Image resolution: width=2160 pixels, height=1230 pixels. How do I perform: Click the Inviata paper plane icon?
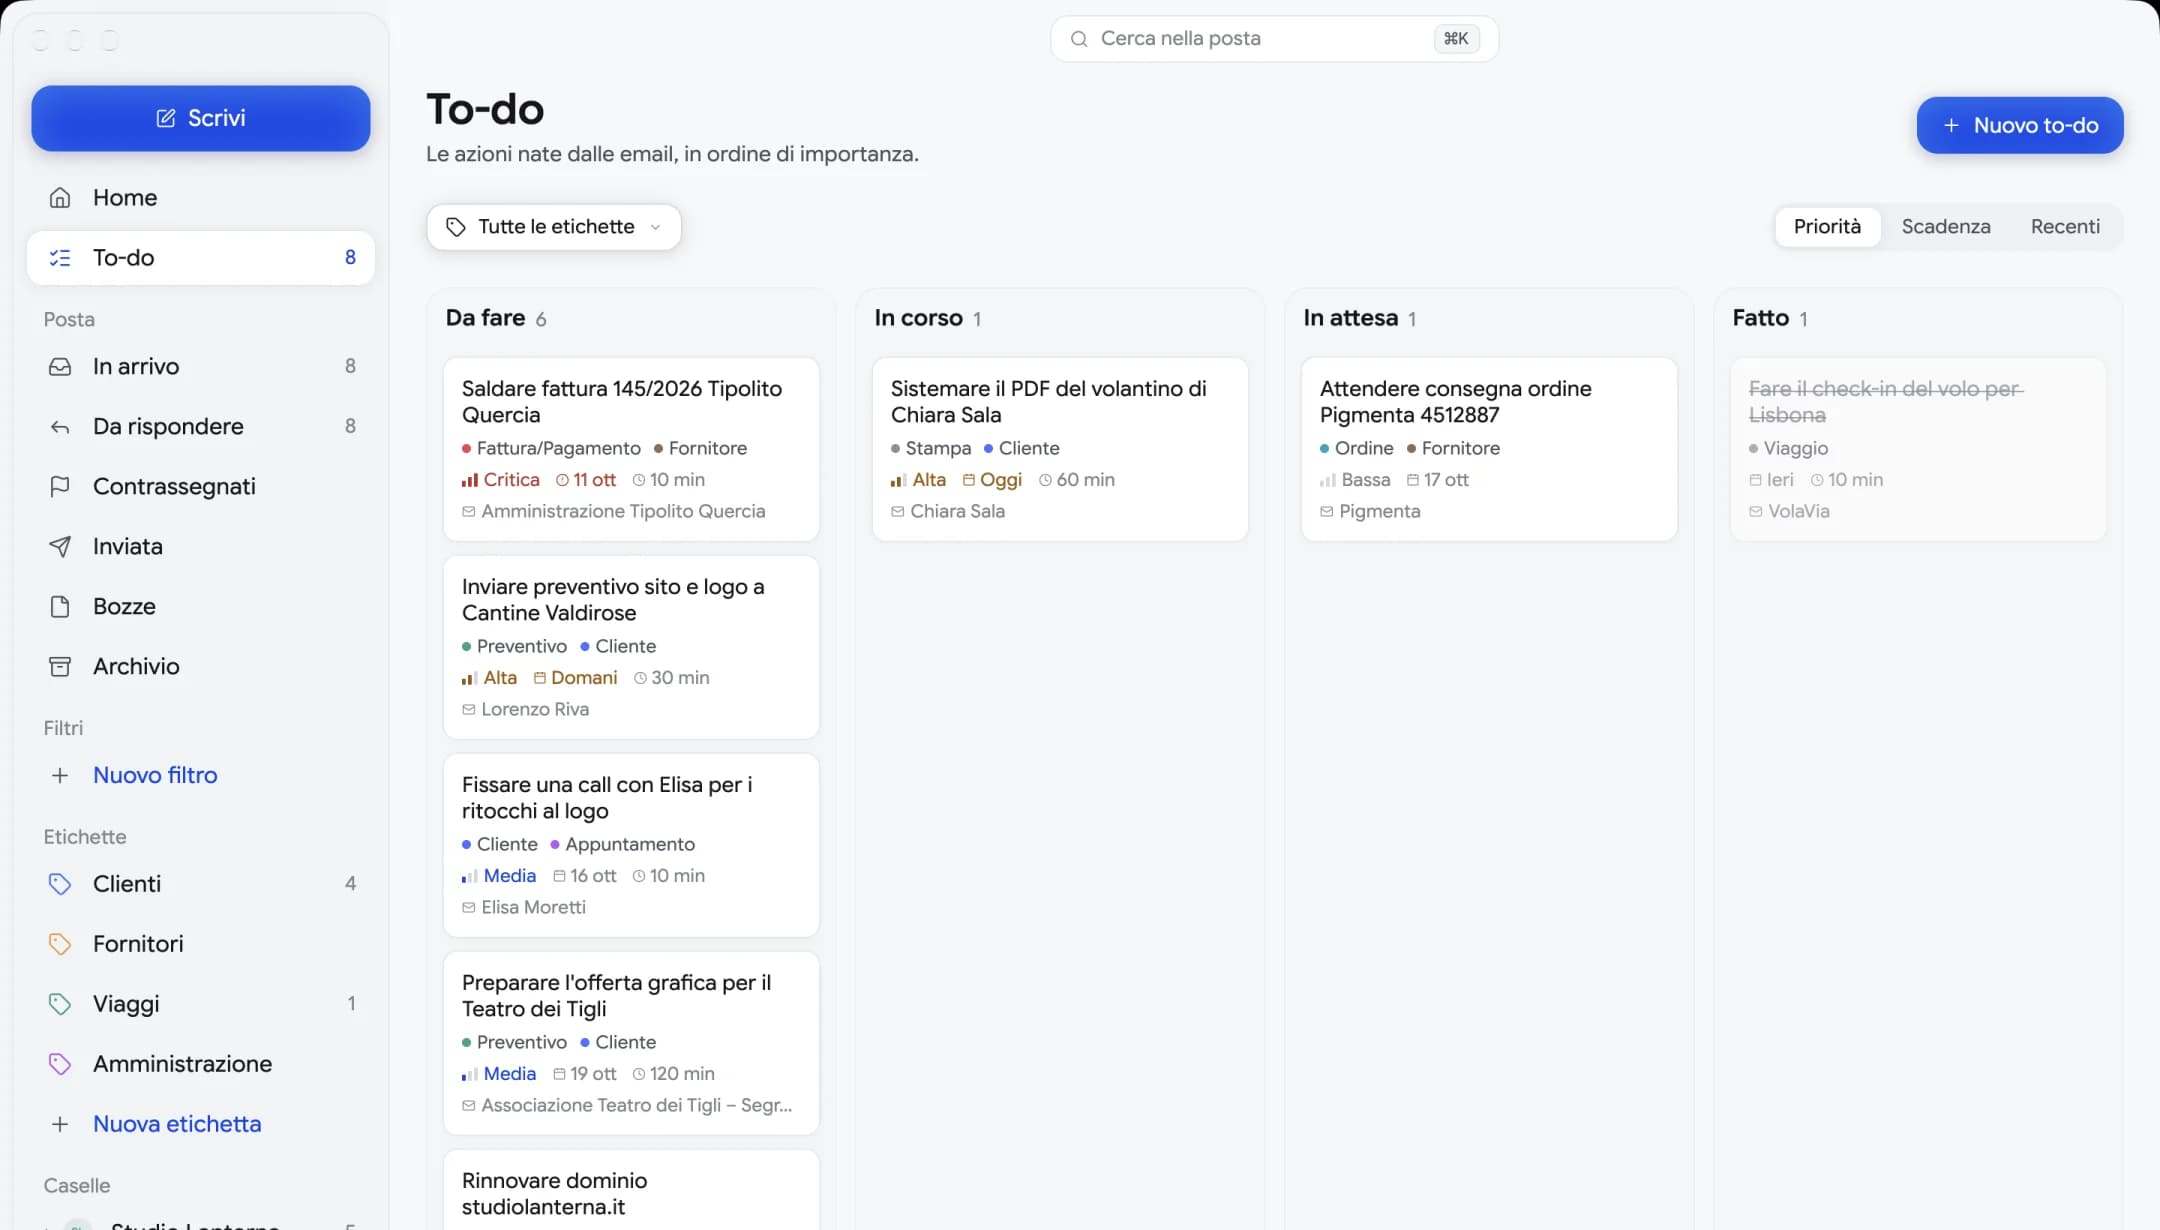(x=60, y=547)
